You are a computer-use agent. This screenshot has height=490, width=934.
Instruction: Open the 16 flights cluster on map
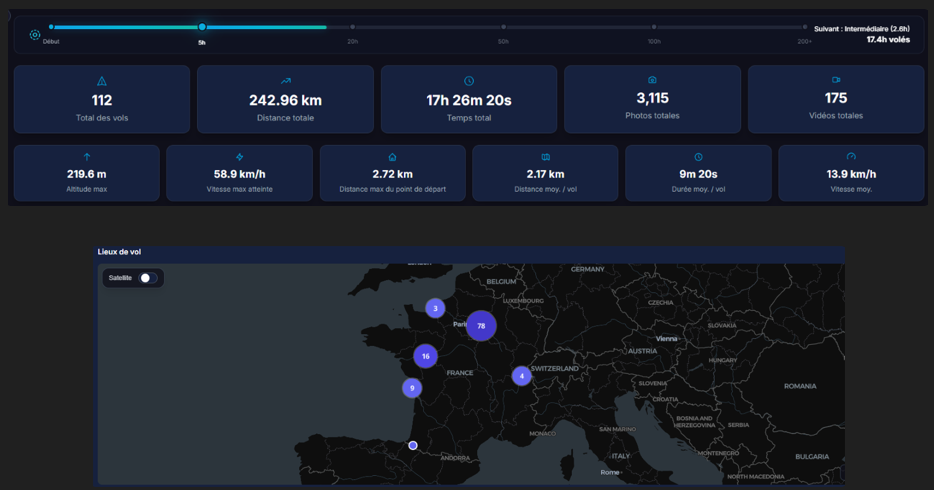coord(426,356)
